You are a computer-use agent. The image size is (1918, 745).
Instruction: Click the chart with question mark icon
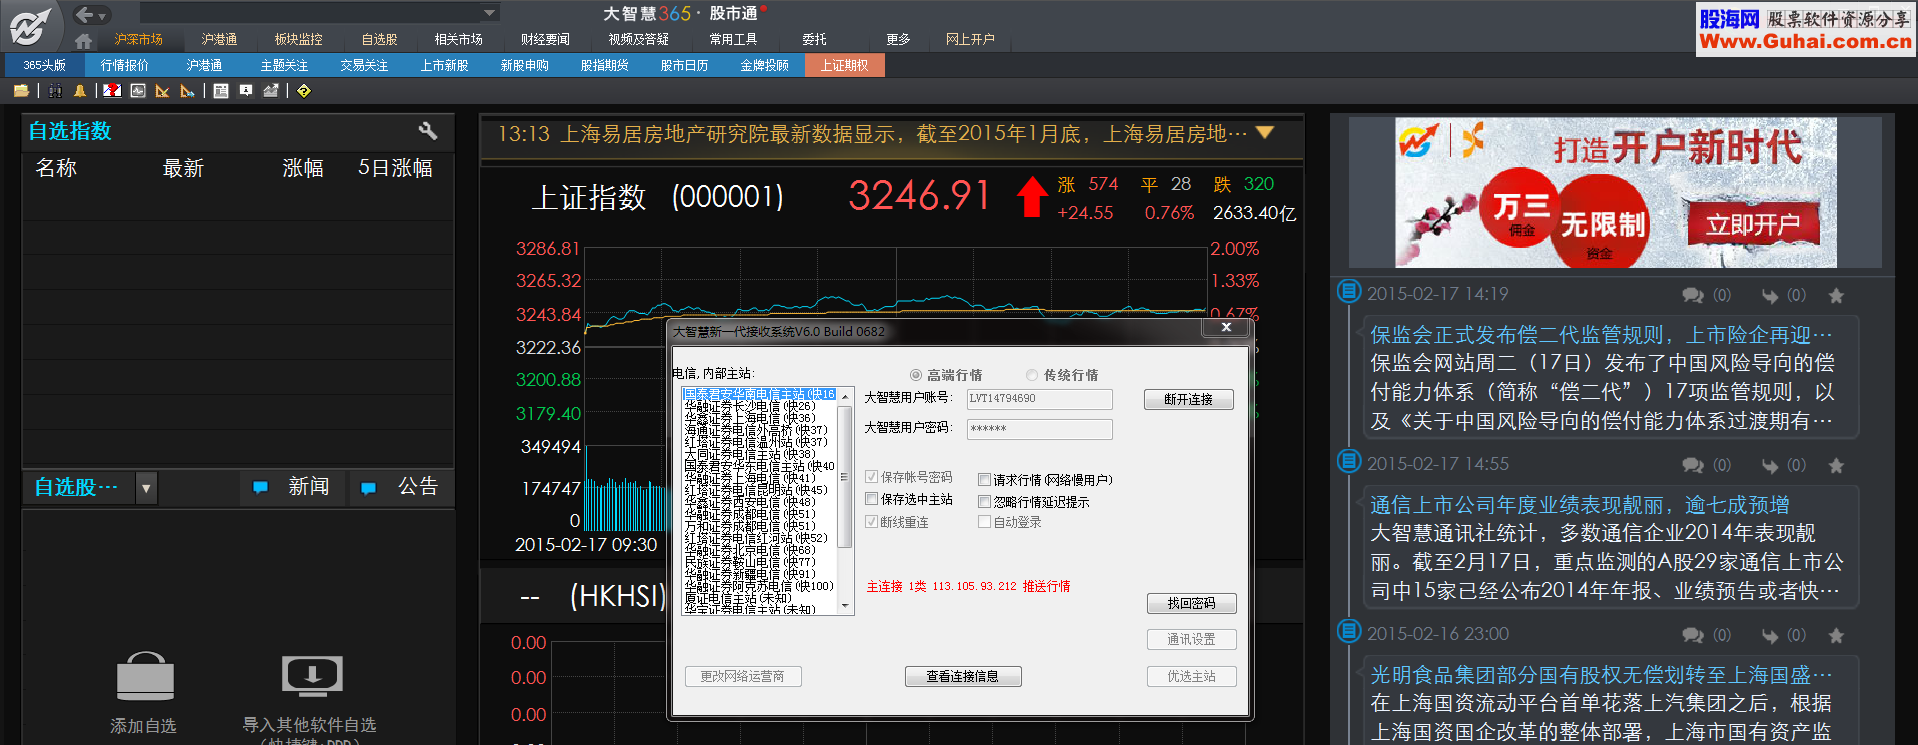[112, 91]
